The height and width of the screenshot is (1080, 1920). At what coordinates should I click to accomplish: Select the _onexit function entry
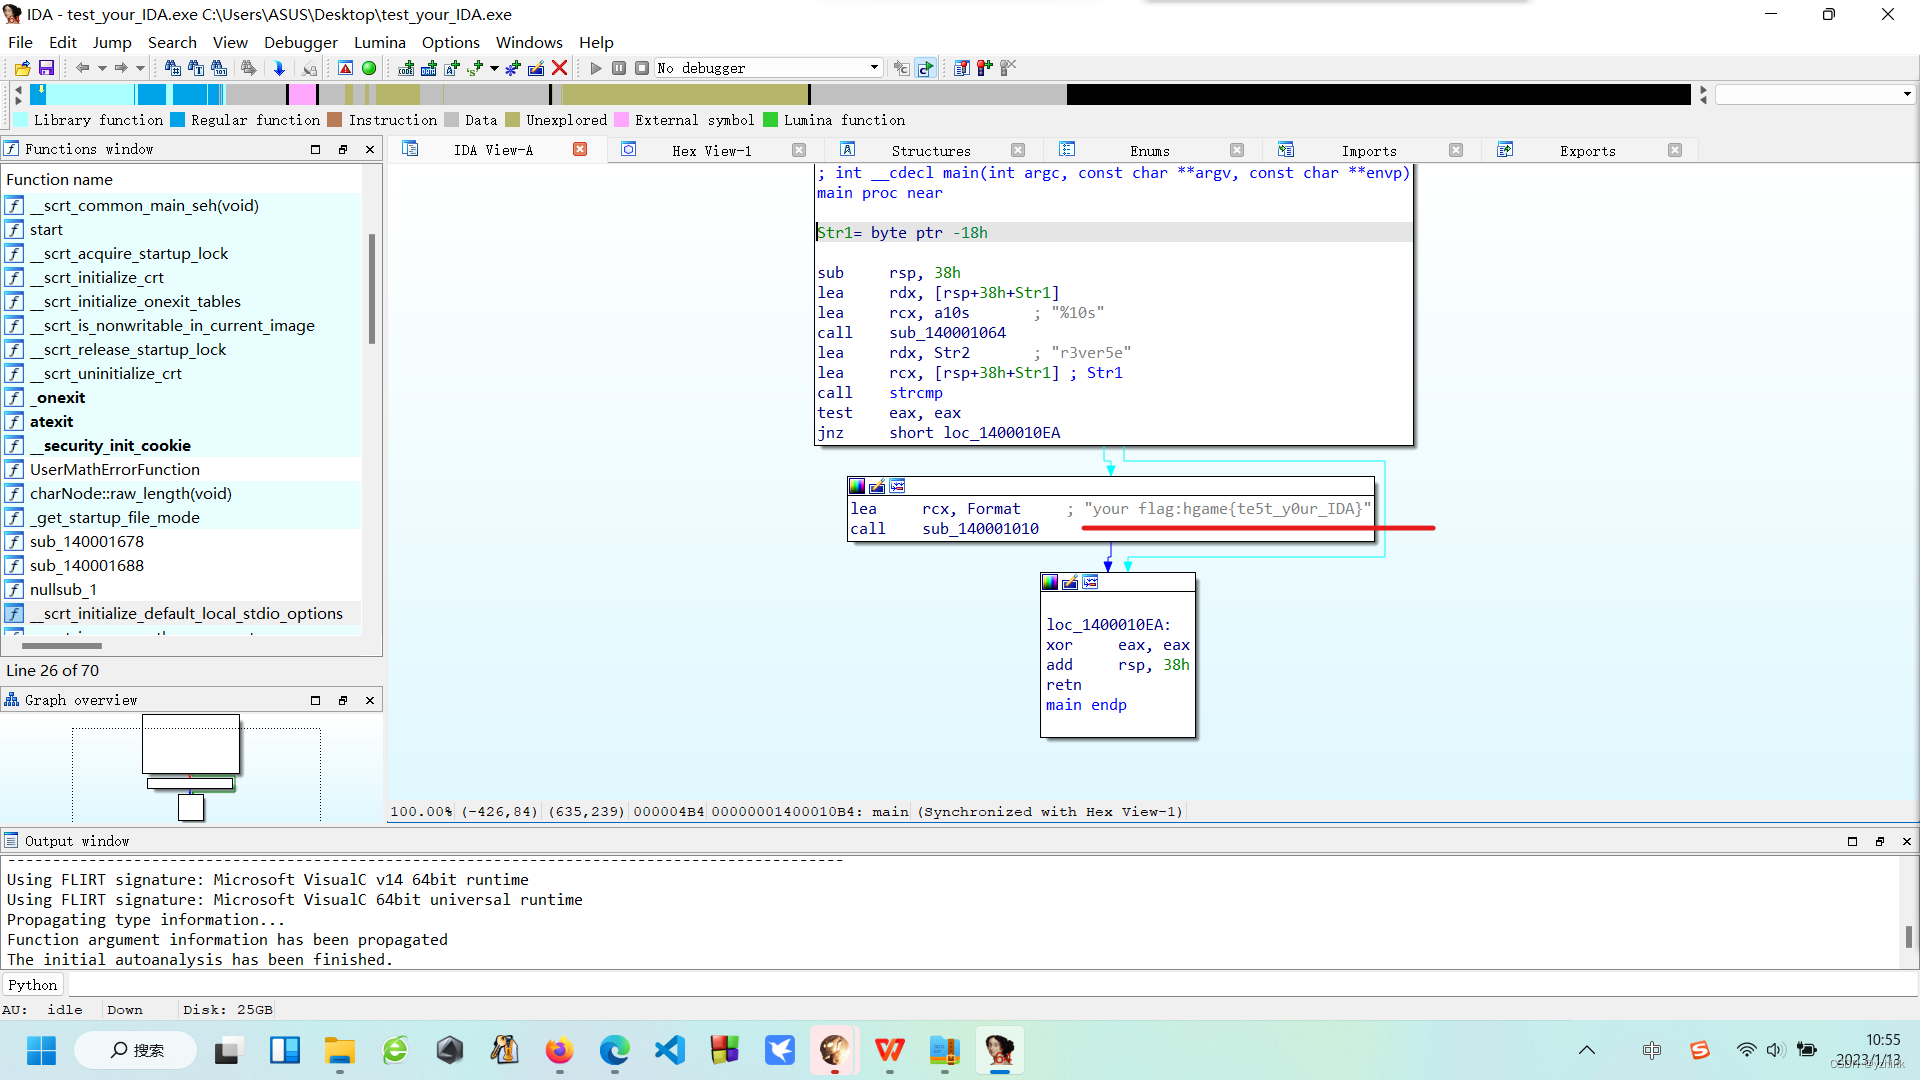pyautogui.click(x=181, y=398)
